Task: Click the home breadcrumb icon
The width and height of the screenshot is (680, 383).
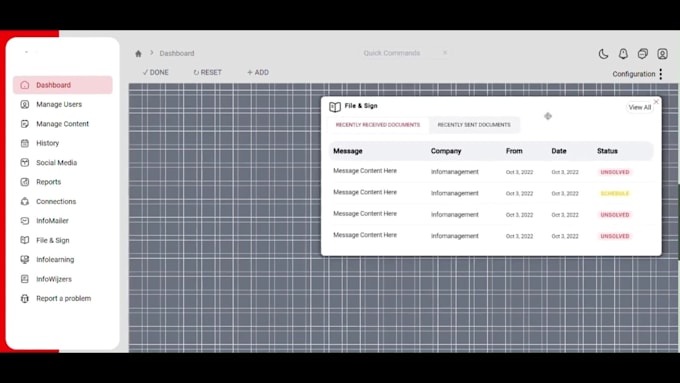Action: point(138,53)
